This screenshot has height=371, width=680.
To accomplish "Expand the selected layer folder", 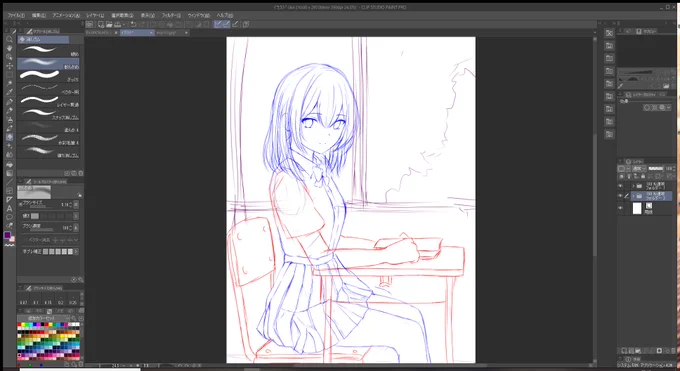I will point(633,196).
